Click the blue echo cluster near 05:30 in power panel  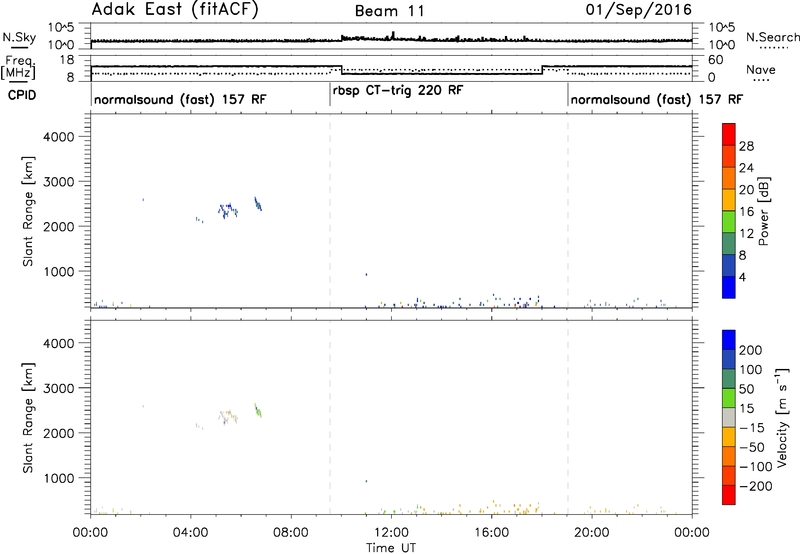point(228,210)
